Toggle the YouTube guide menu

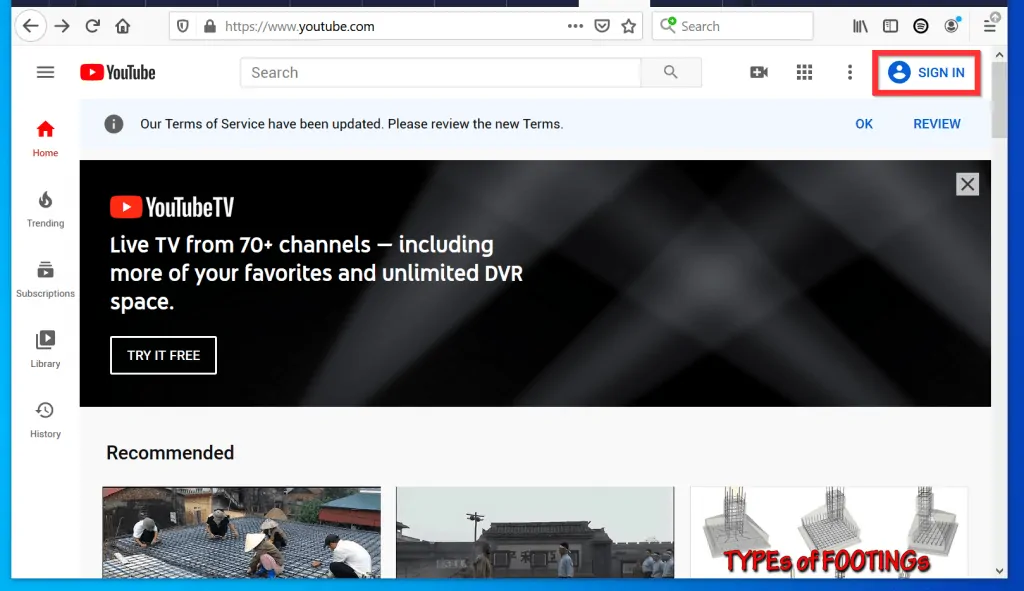[45, 72]
